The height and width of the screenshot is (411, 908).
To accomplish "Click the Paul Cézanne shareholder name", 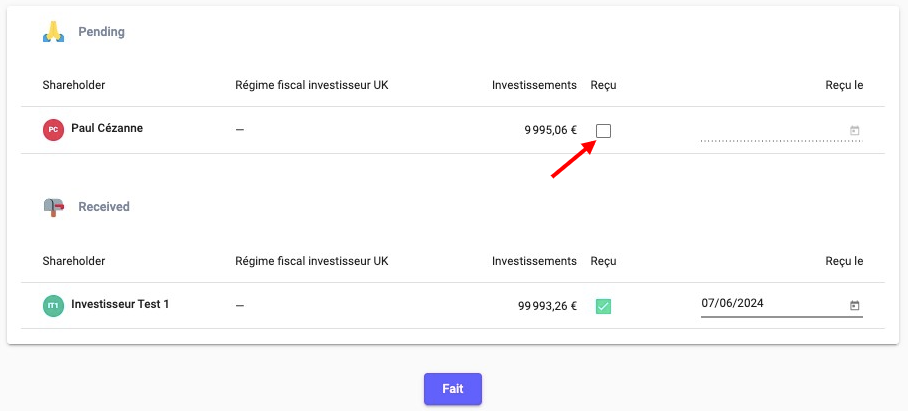I will (107, 129).
